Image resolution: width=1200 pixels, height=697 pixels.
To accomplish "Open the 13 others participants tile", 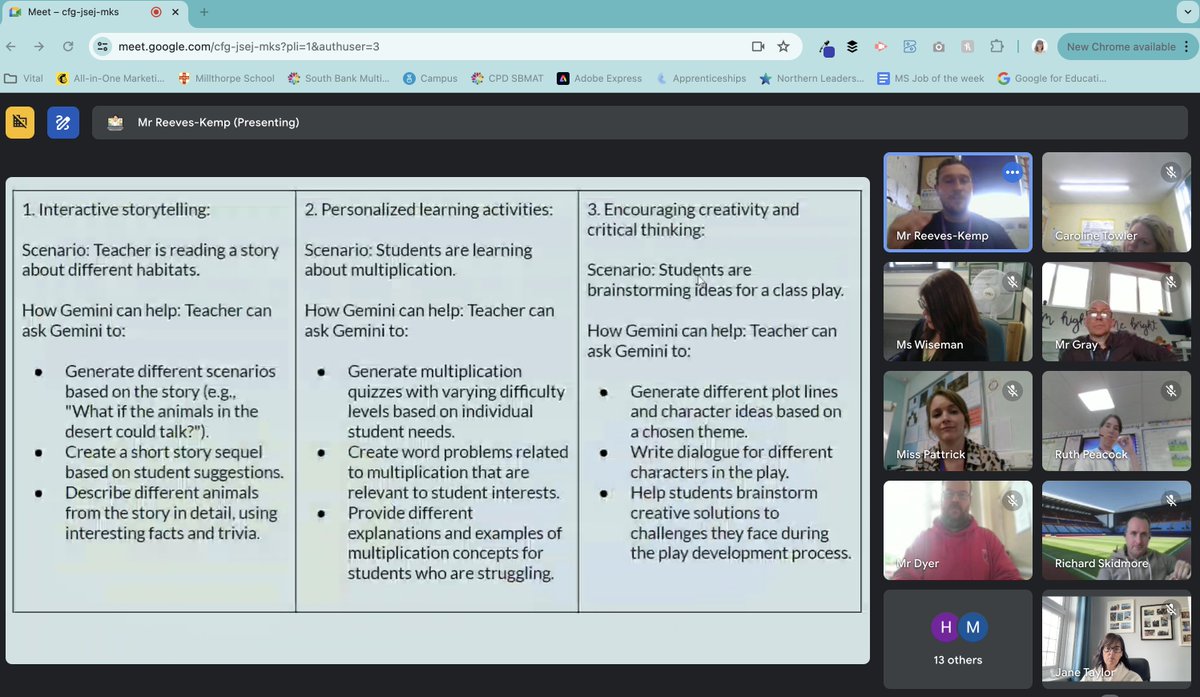I will (x=958, y=639).
